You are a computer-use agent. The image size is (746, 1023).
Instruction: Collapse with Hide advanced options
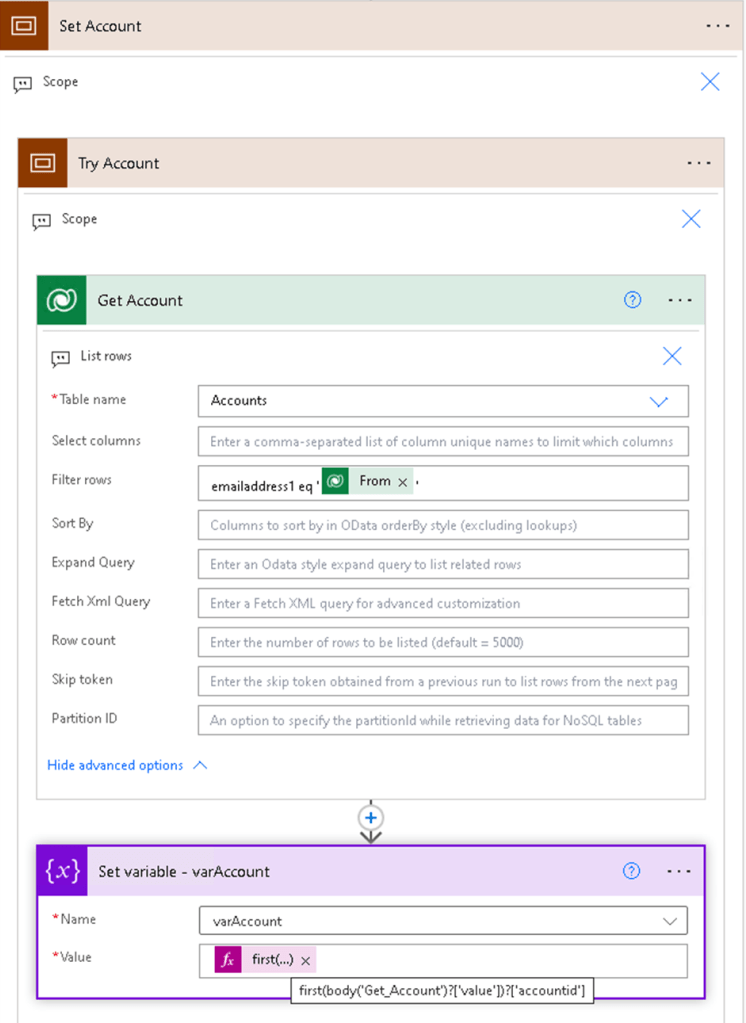pyautogui.click(x=127, y=765)
